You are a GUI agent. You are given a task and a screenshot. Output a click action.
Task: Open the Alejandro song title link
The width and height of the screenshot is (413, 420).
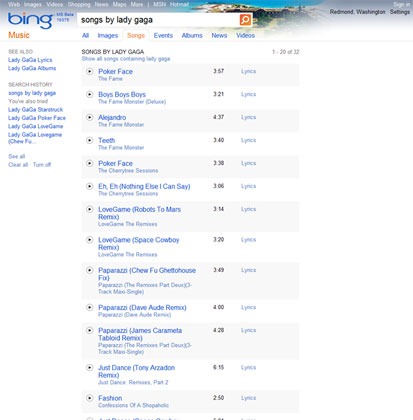[x=112, y=117]
